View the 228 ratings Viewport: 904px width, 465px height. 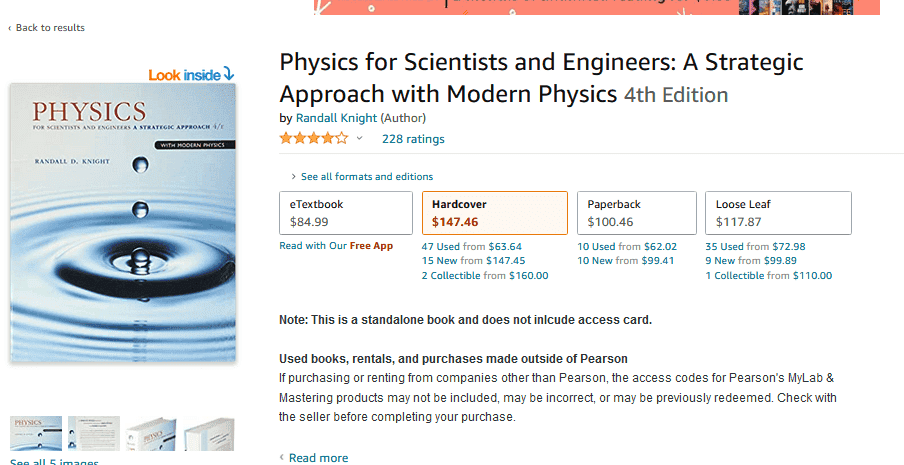click(x=413, y=139)
